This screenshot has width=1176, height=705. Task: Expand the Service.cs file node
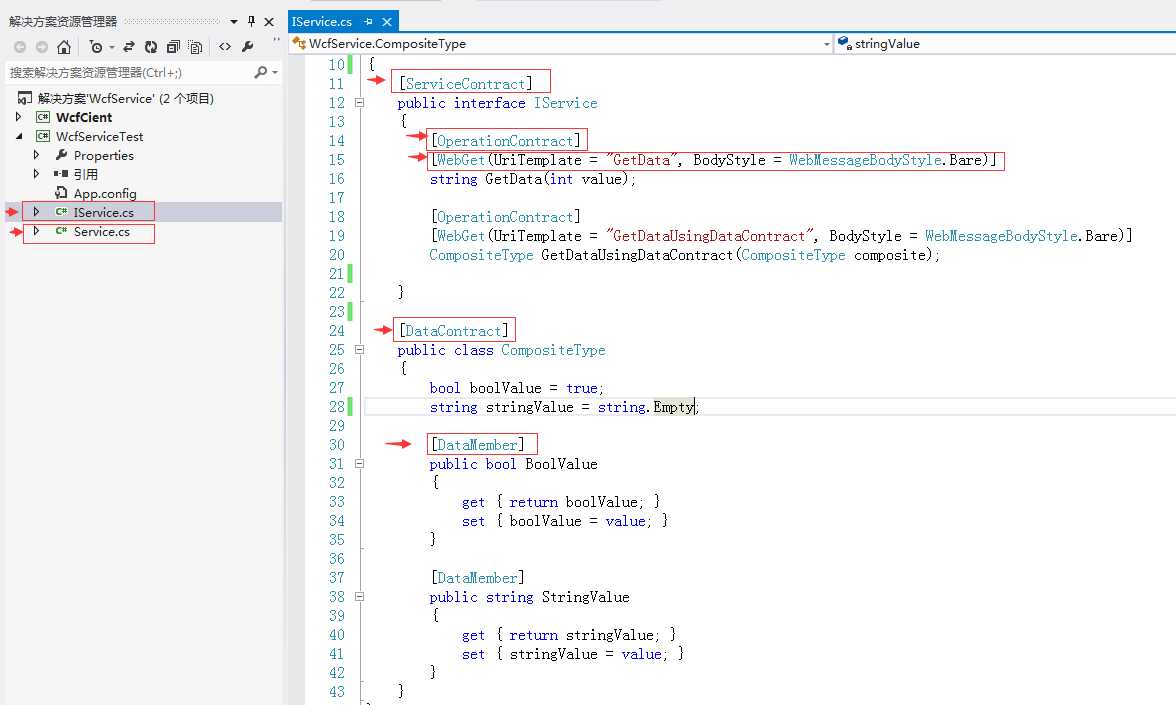click(36, 232)
